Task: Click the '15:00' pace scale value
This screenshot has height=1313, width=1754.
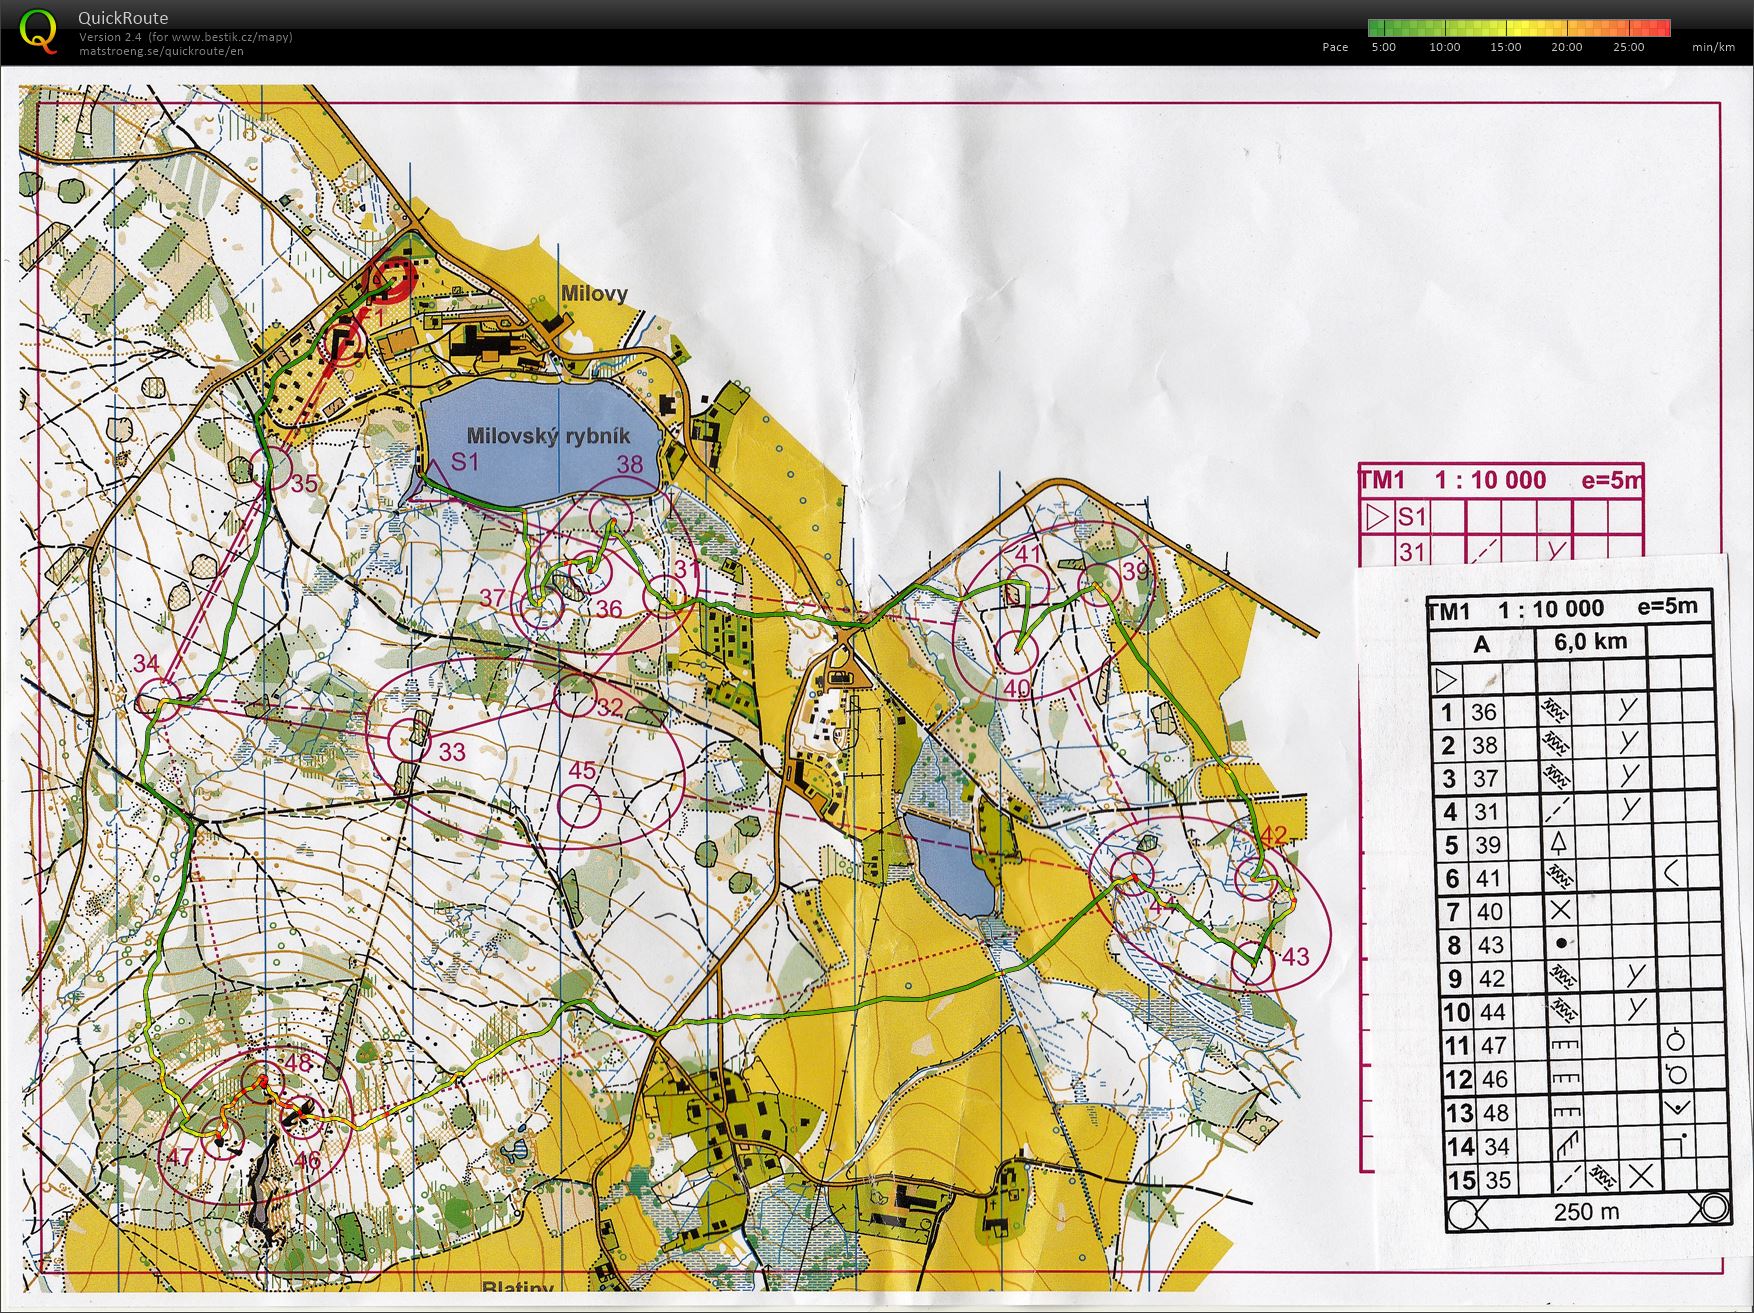Action: [x=1506, y=47]
